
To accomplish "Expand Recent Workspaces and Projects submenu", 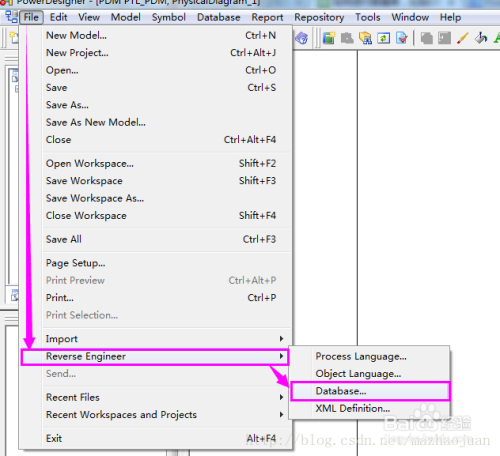I will [156, 415].
